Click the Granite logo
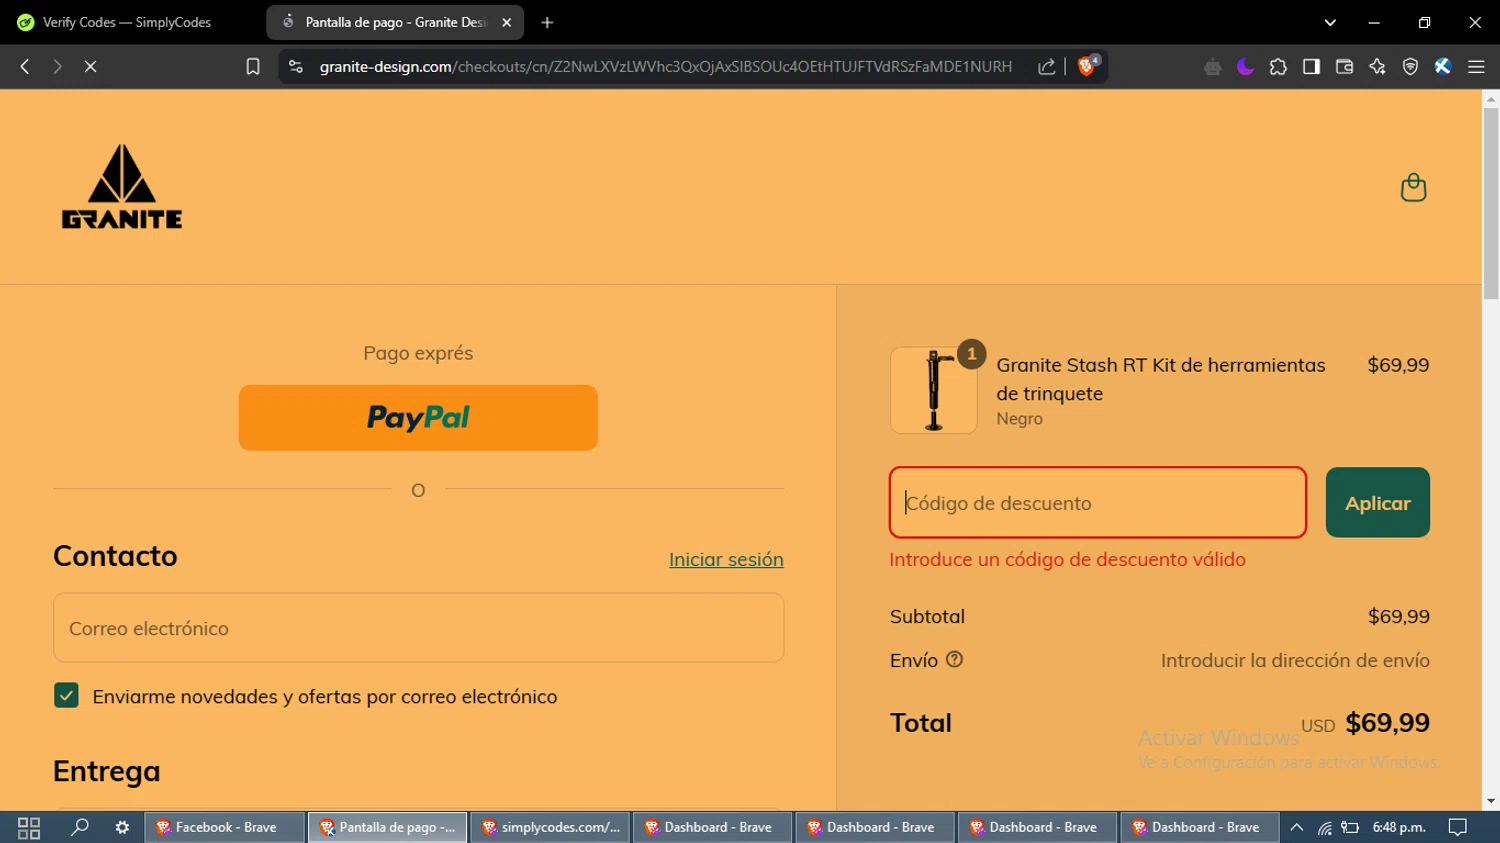Image resolution: width=1500 pixels, height=843 pixels. [x=122, y=186]
